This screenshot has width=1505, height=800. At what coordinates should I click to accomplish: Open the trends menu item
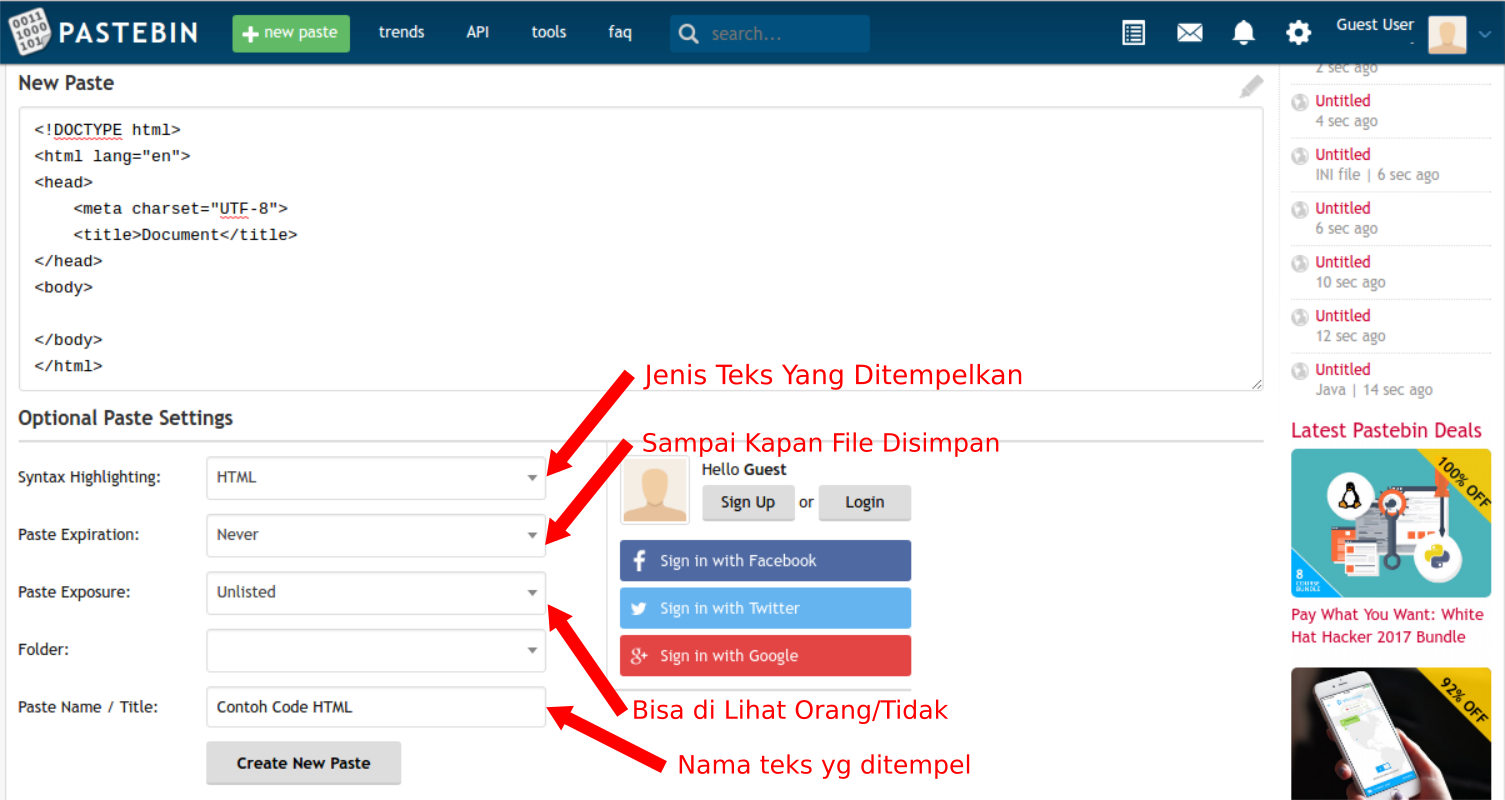pyautogui.click(x=401, y=32)
